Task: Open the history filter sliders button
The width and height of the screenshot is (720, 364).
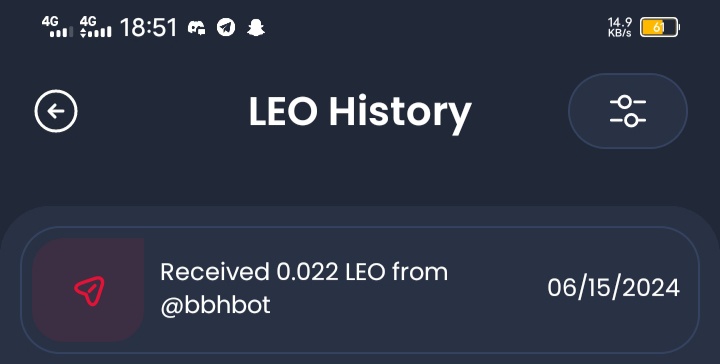Action: (628, 111)
